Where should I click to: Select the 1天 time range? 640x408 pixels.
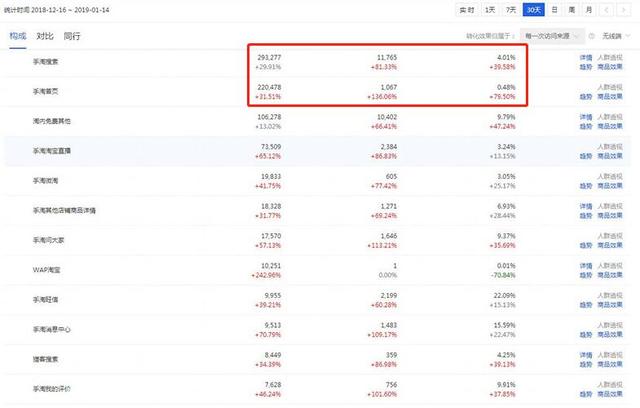490,10
